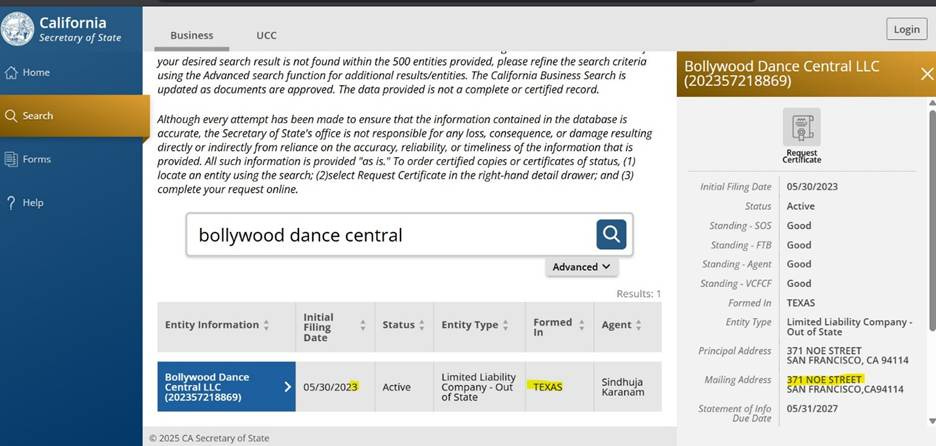Click the chevron arrow on entity result
936x446 pixels.
coord(287,387)
